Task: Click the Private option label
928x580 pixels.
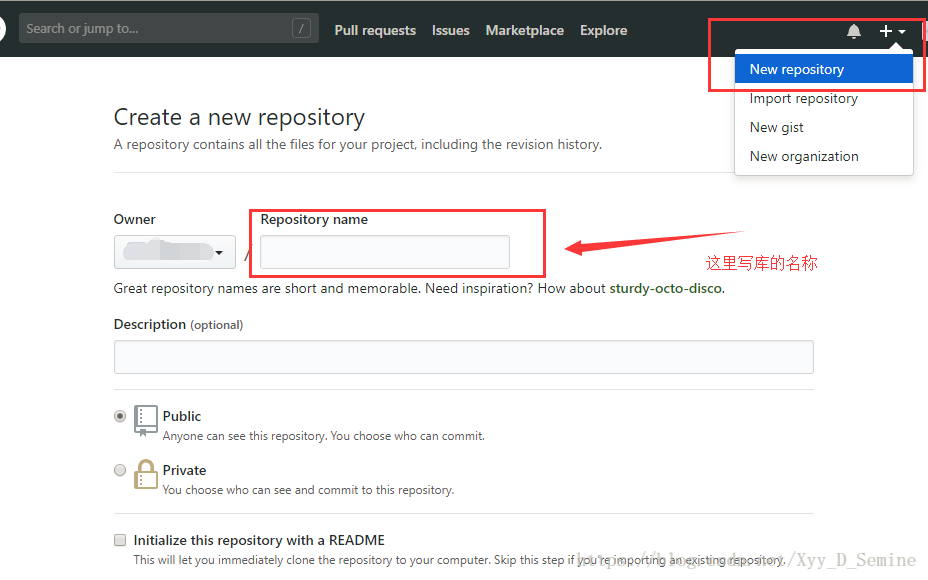Action: 184,470
